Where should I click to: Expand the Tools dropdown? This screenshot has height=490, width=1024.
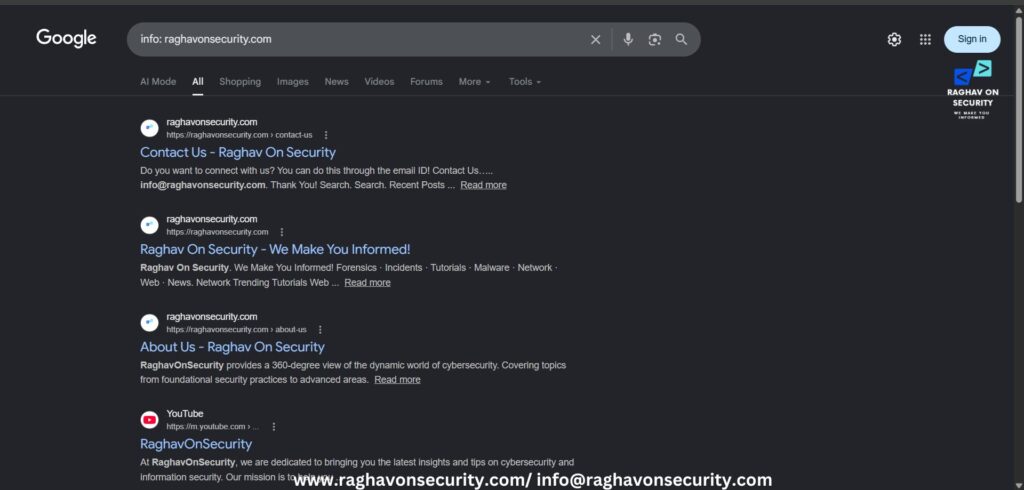(x=525, y=82)
